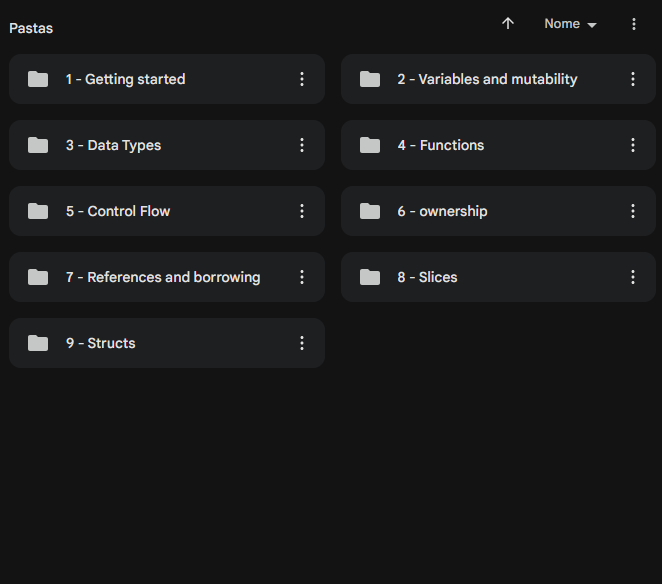This screenshot has width=662, height=584.
Task: Select the '1 - Getting started' folder name
Action: click(125, 79)
